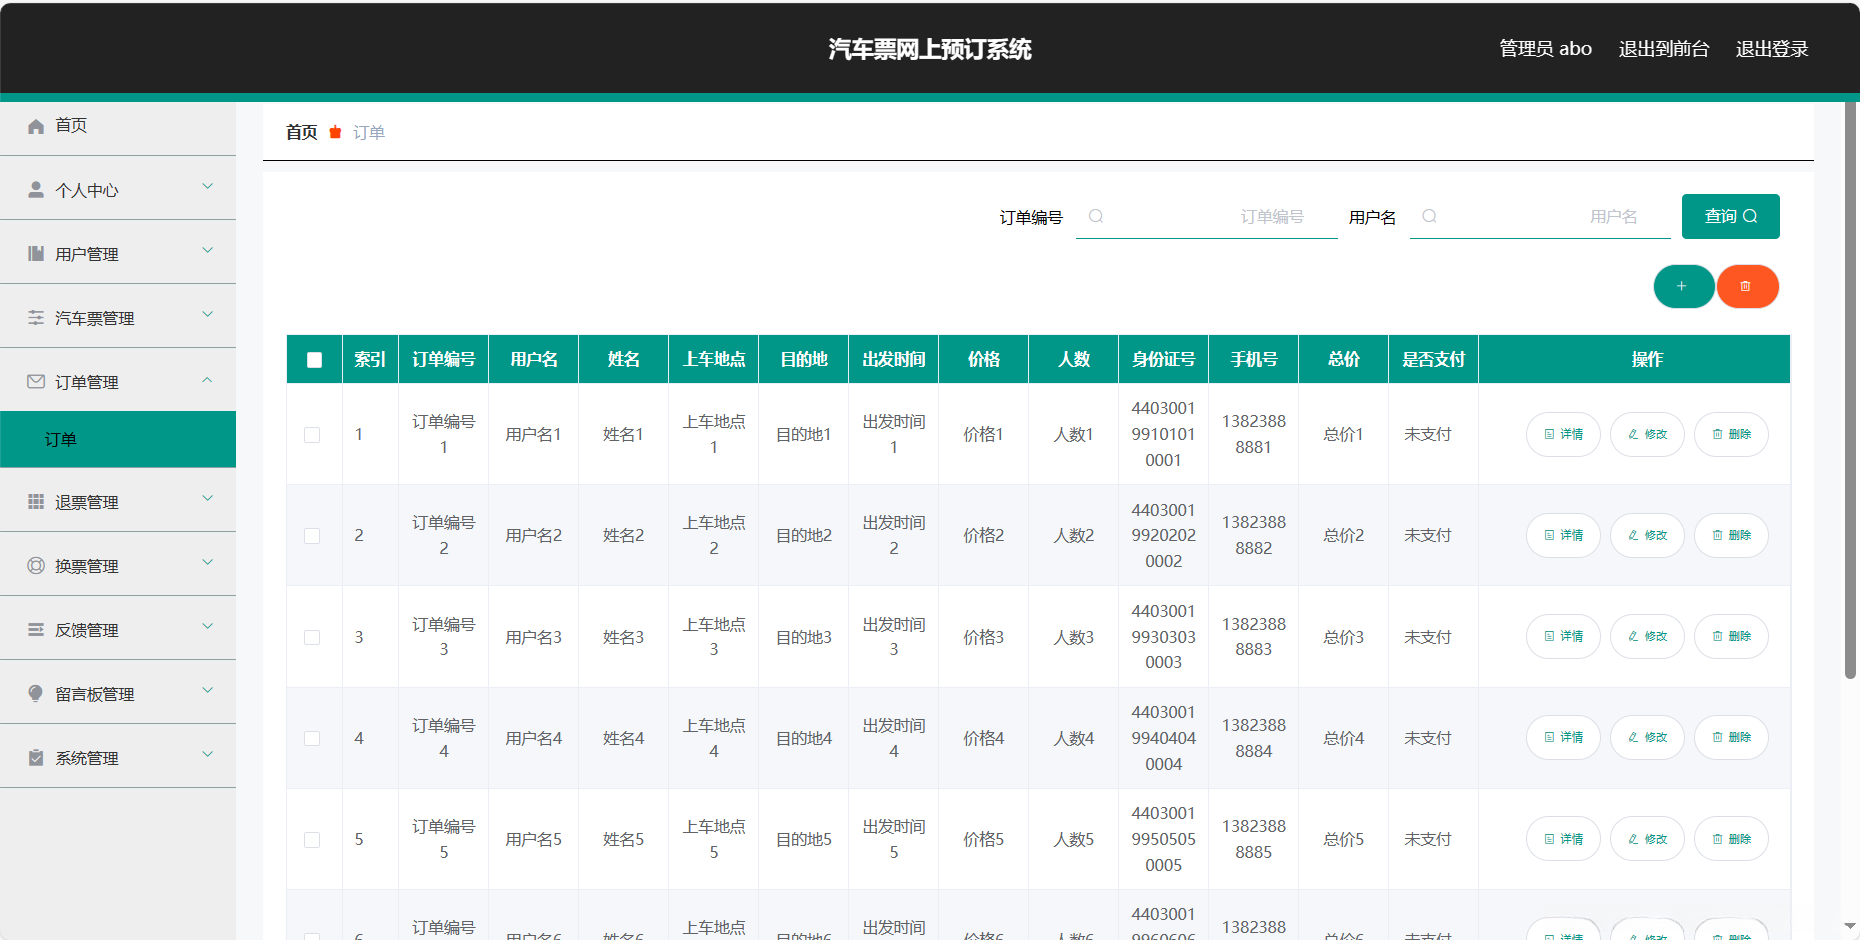
Task: Open 详情 for order row 1
Action: pyautogui.click(x=1563, y=435)
